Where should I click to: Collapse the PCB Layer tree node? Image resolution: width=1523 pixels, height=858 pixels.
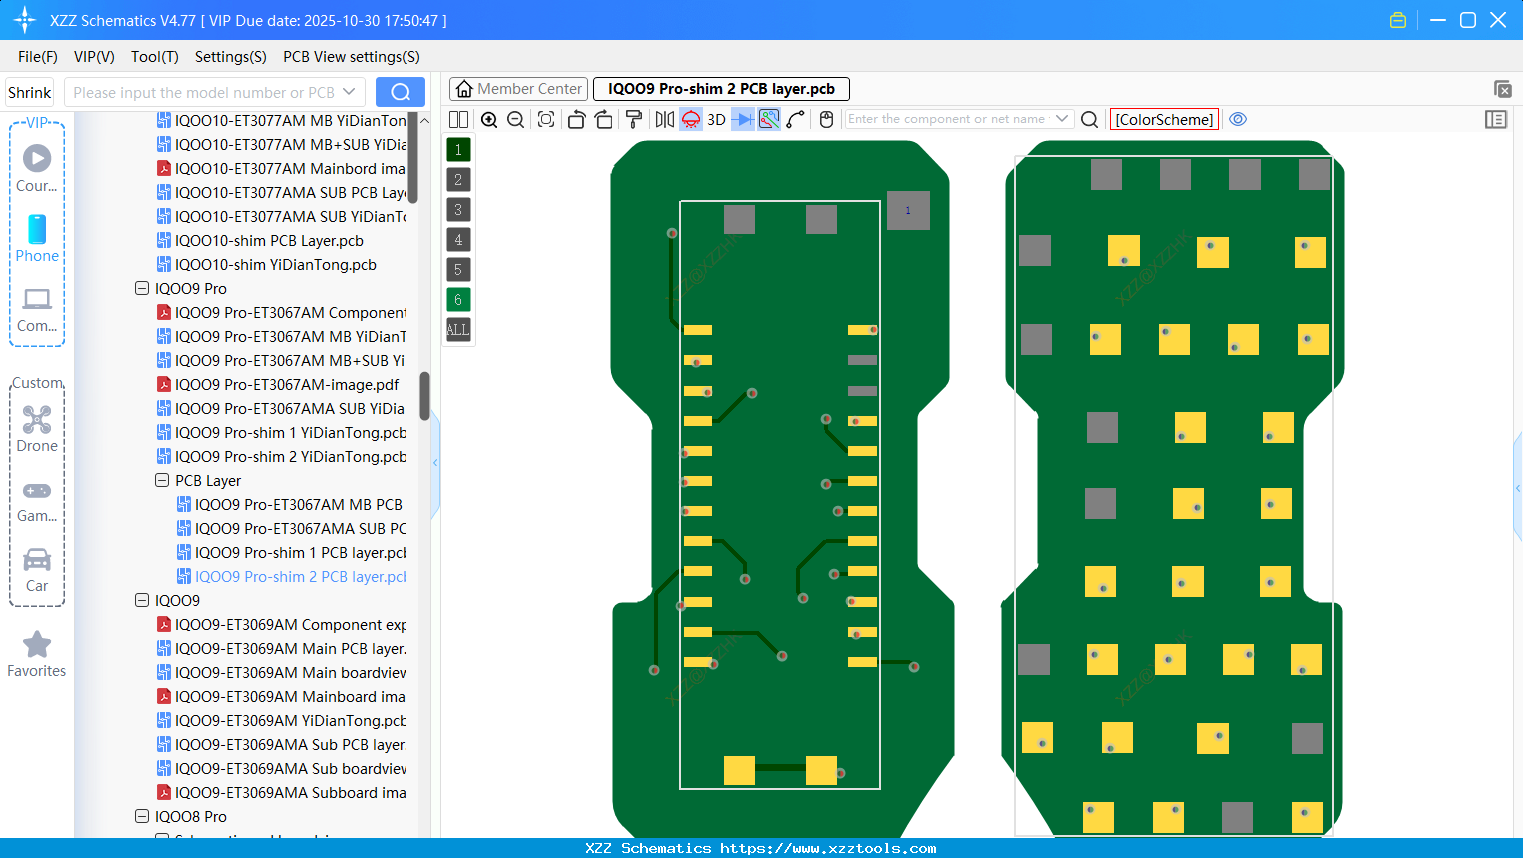click(162, 480)
